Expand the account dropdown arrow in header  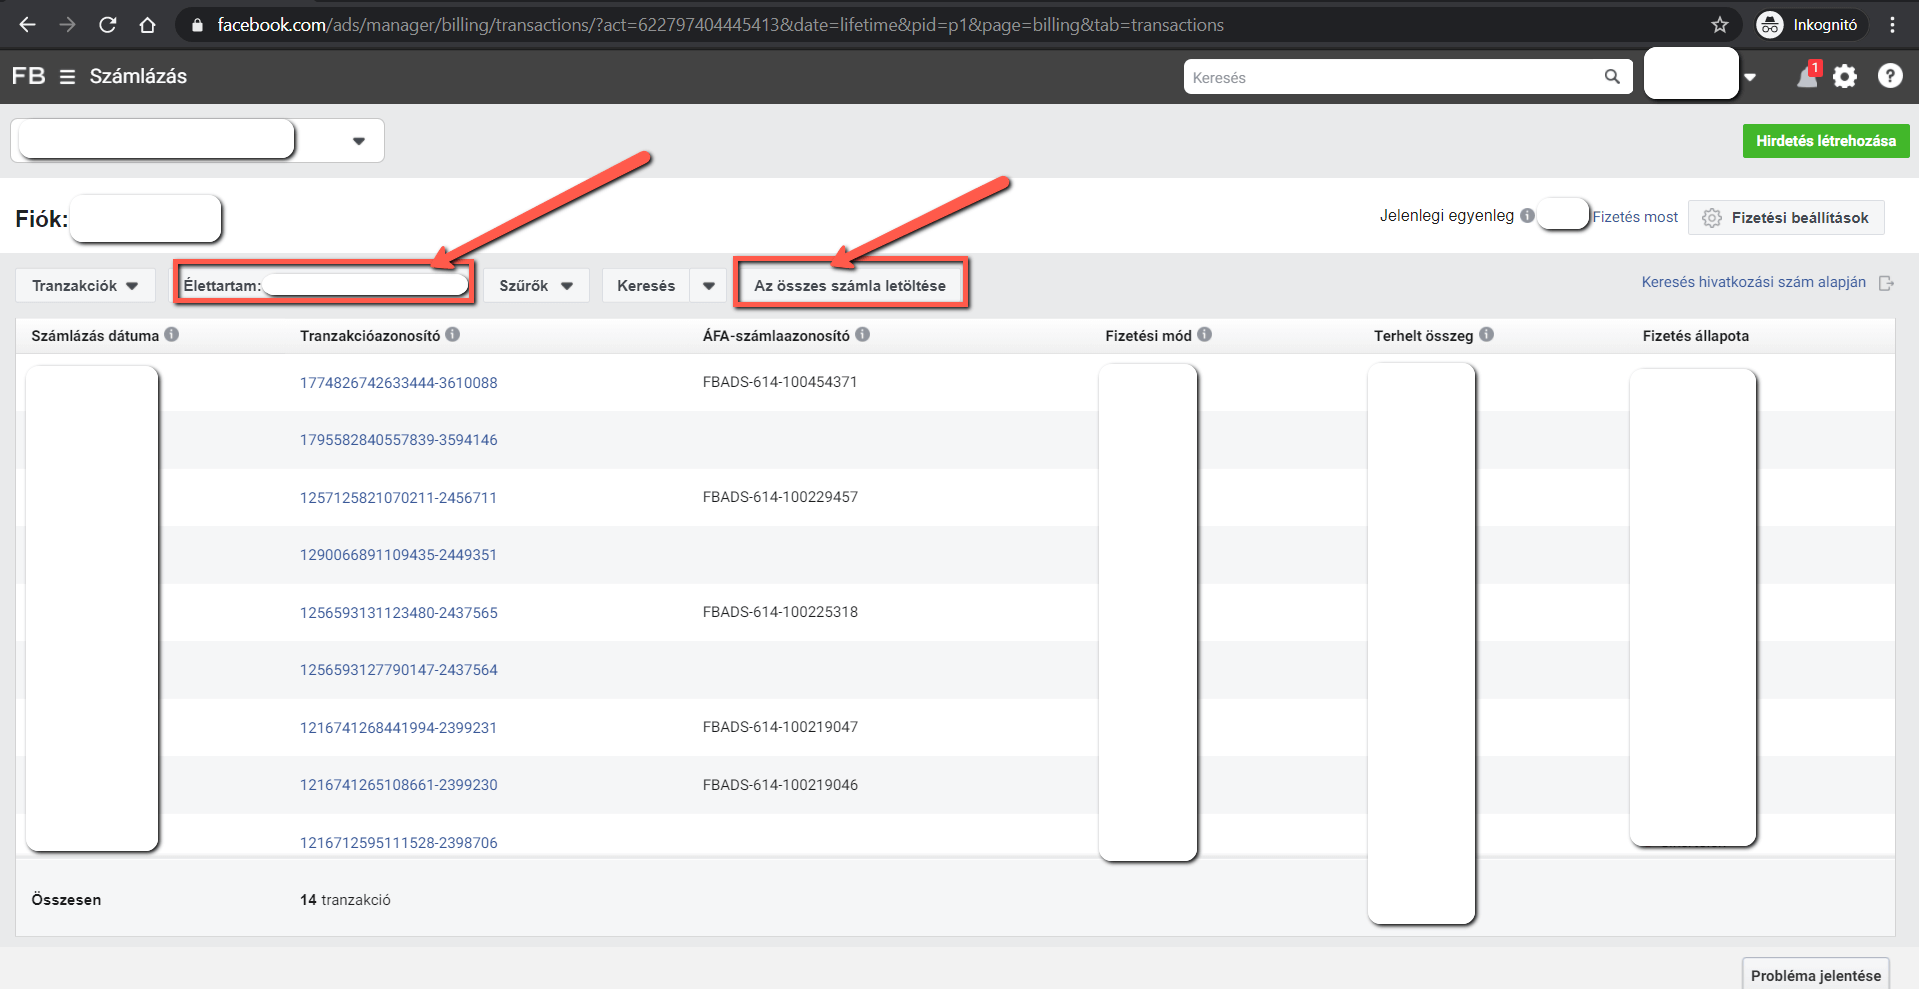pyautogui.click(x=1750, y=77)
